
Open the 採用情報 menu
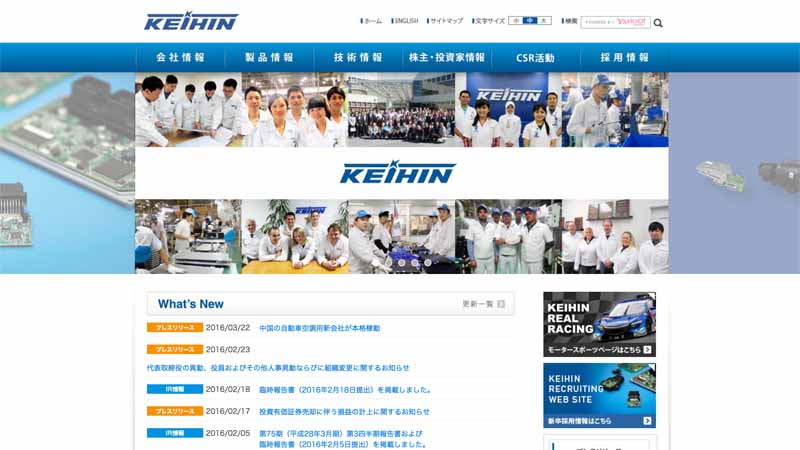tap(624, 58)
